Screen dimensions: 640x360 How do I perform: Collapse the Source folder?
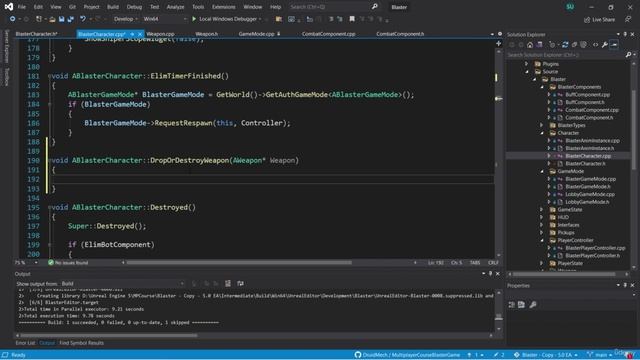click(x=527, y=71)
